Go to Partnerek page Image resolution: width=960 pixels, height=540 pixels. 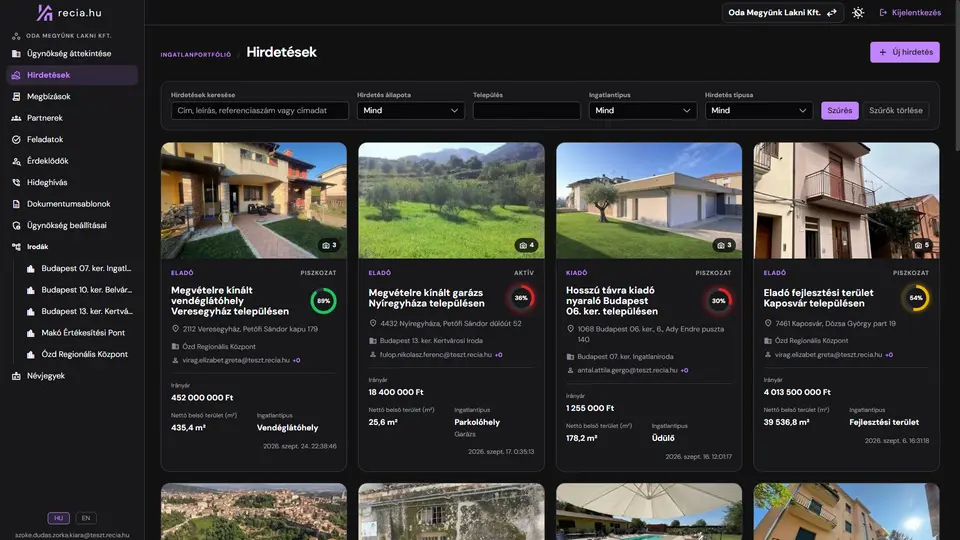click(x=72, y=118)
